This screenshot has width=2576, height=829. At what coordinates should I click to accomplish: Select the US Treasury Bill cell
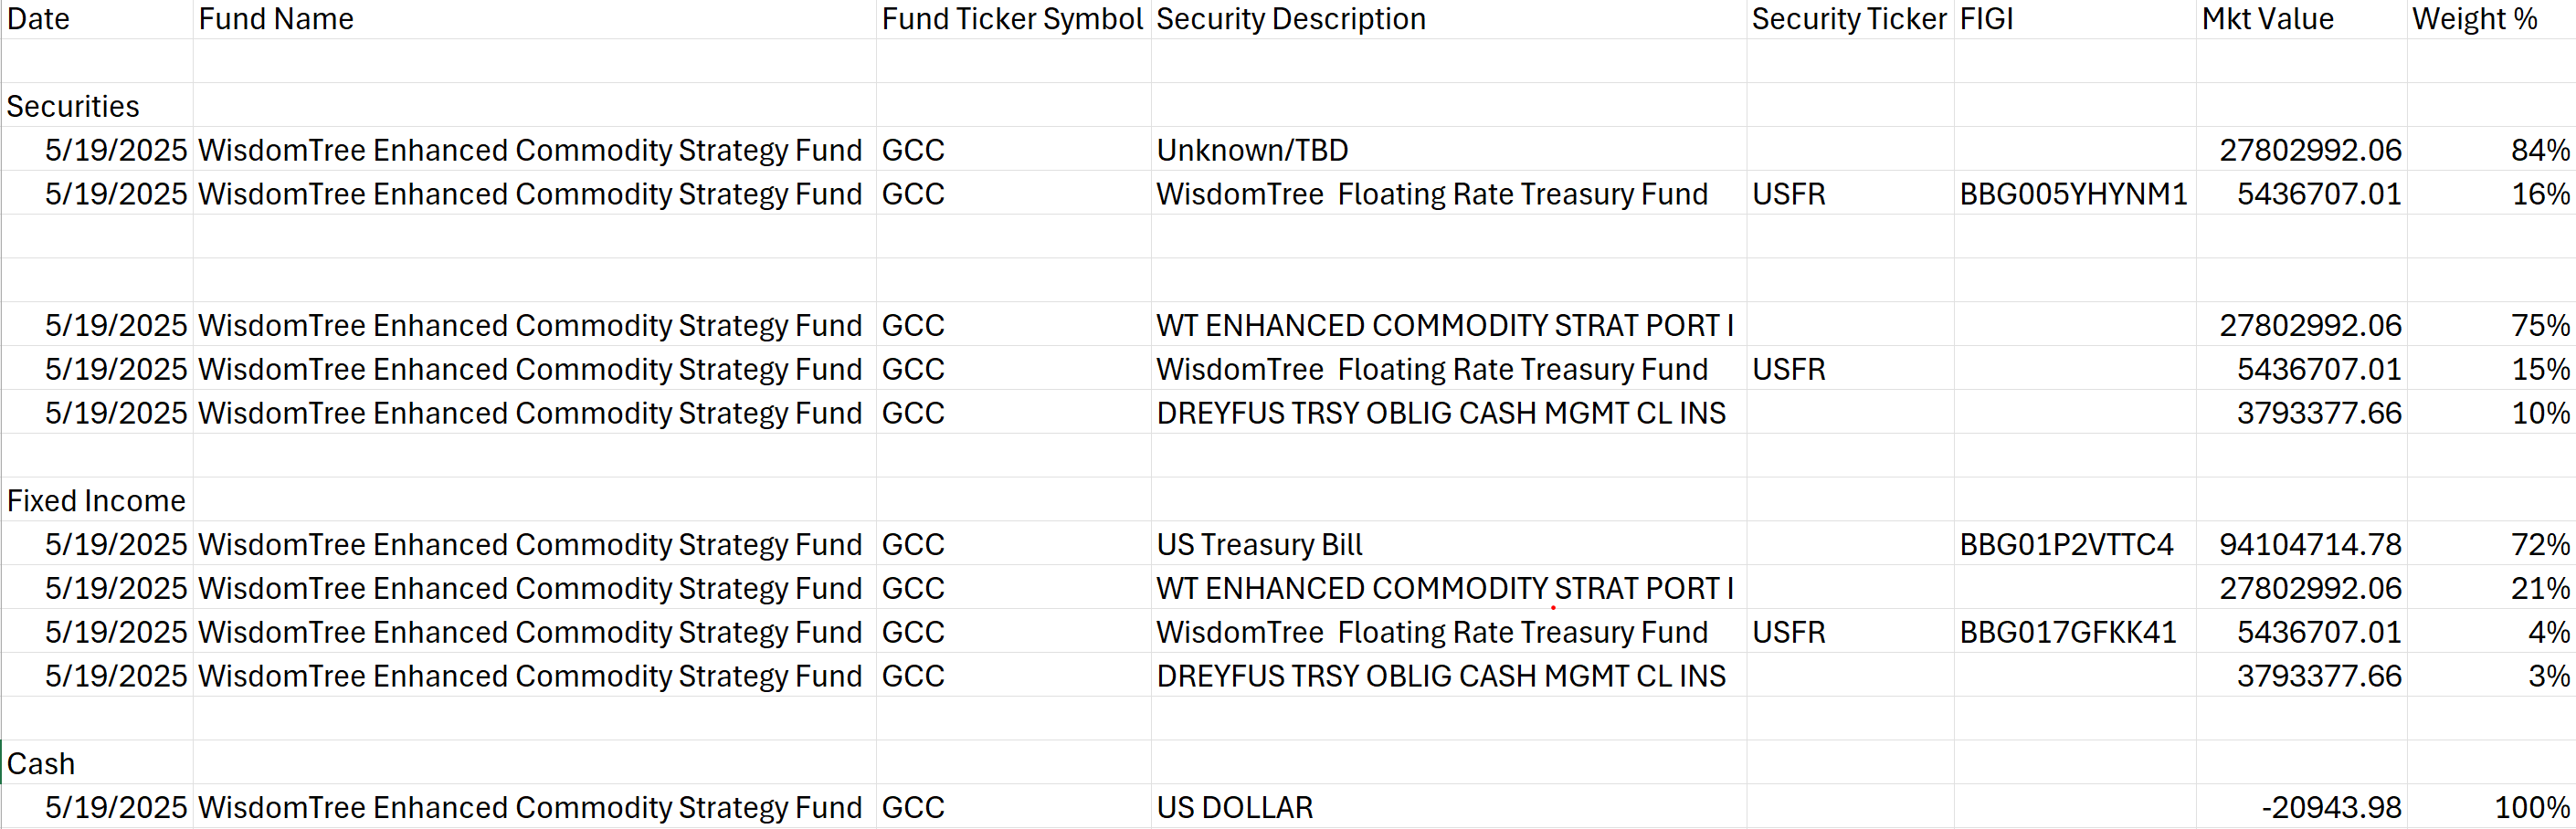point(1448,543)
